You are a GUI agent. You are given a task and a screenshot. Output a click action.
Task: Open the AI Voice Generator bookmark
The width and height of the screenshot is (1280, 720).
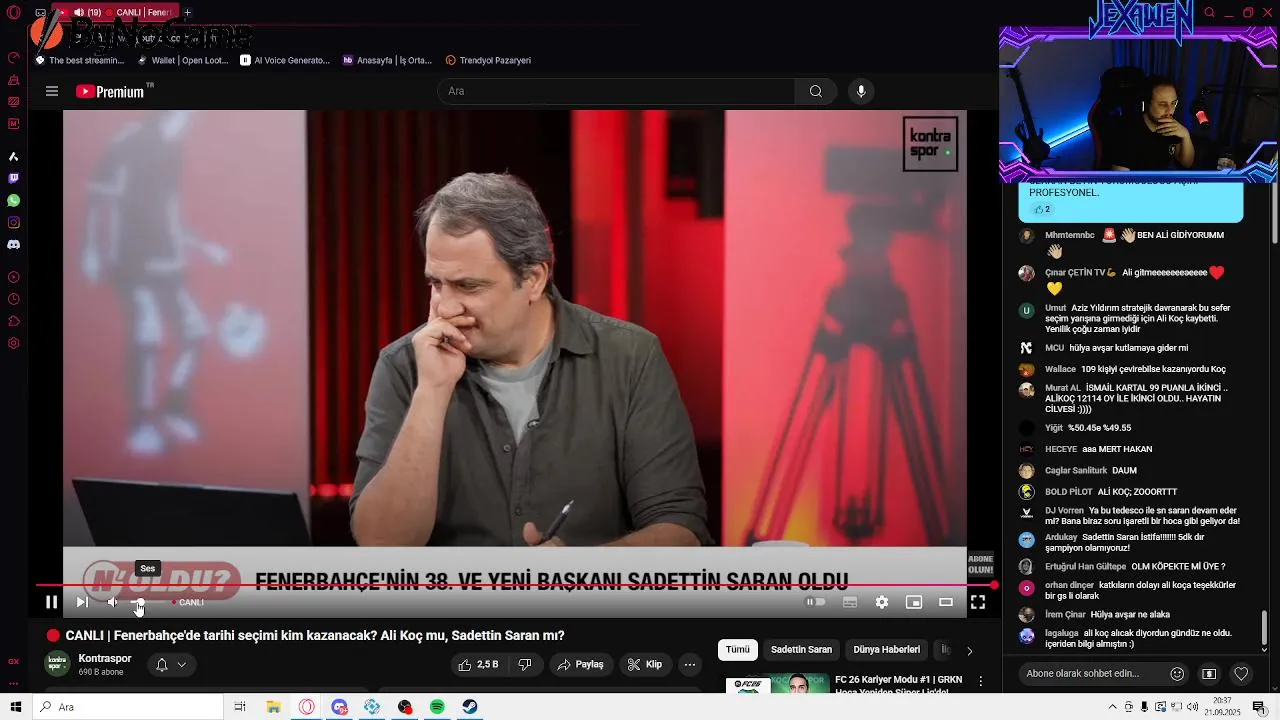click(285, 60)
